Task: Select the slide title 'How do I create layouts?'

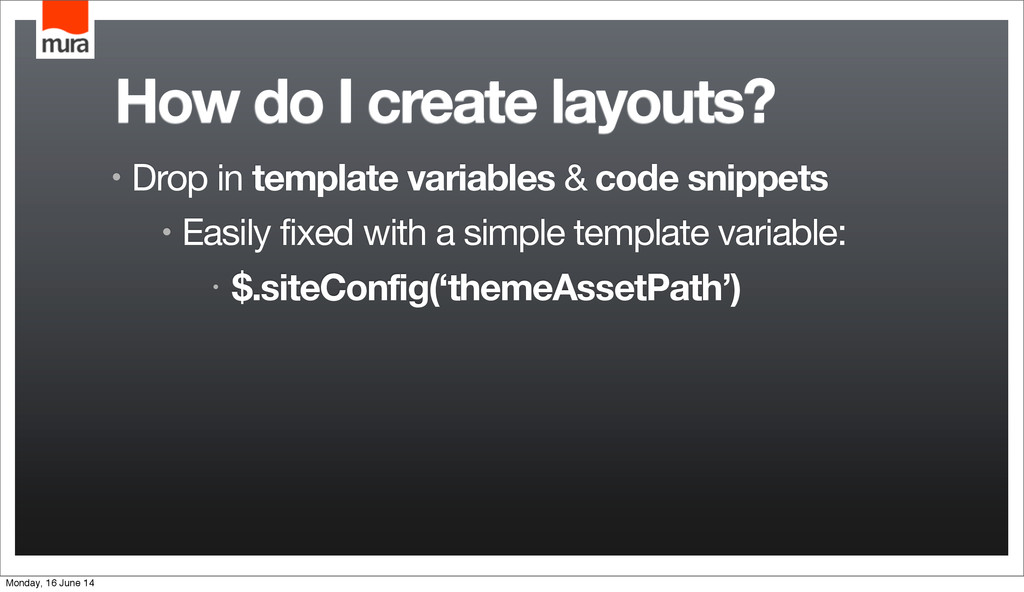Action: [445, 105]
